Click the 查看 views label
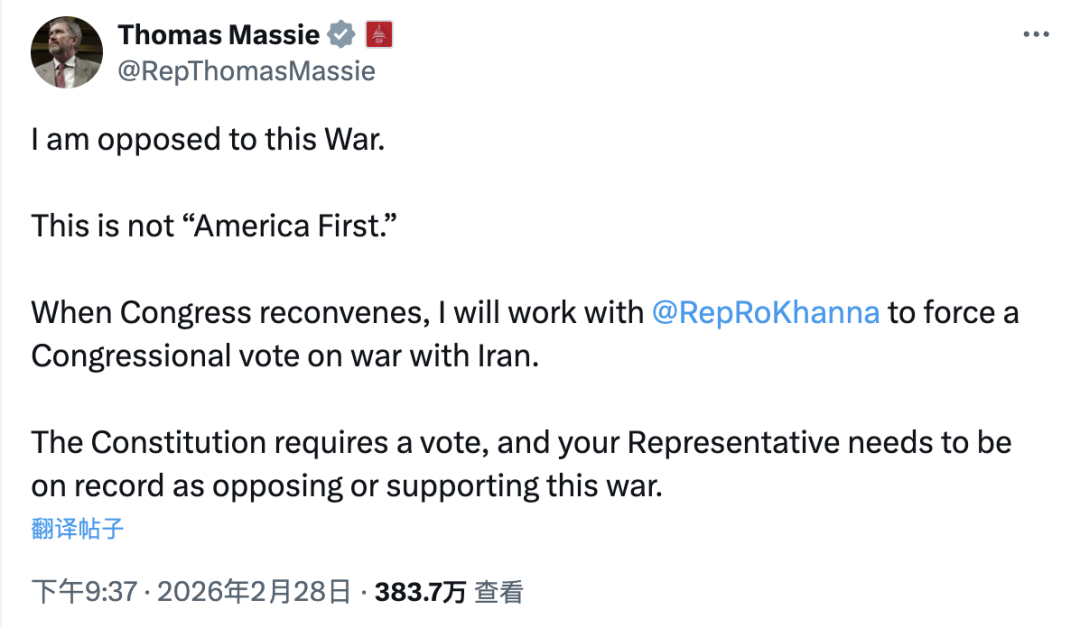 [498, 592]
